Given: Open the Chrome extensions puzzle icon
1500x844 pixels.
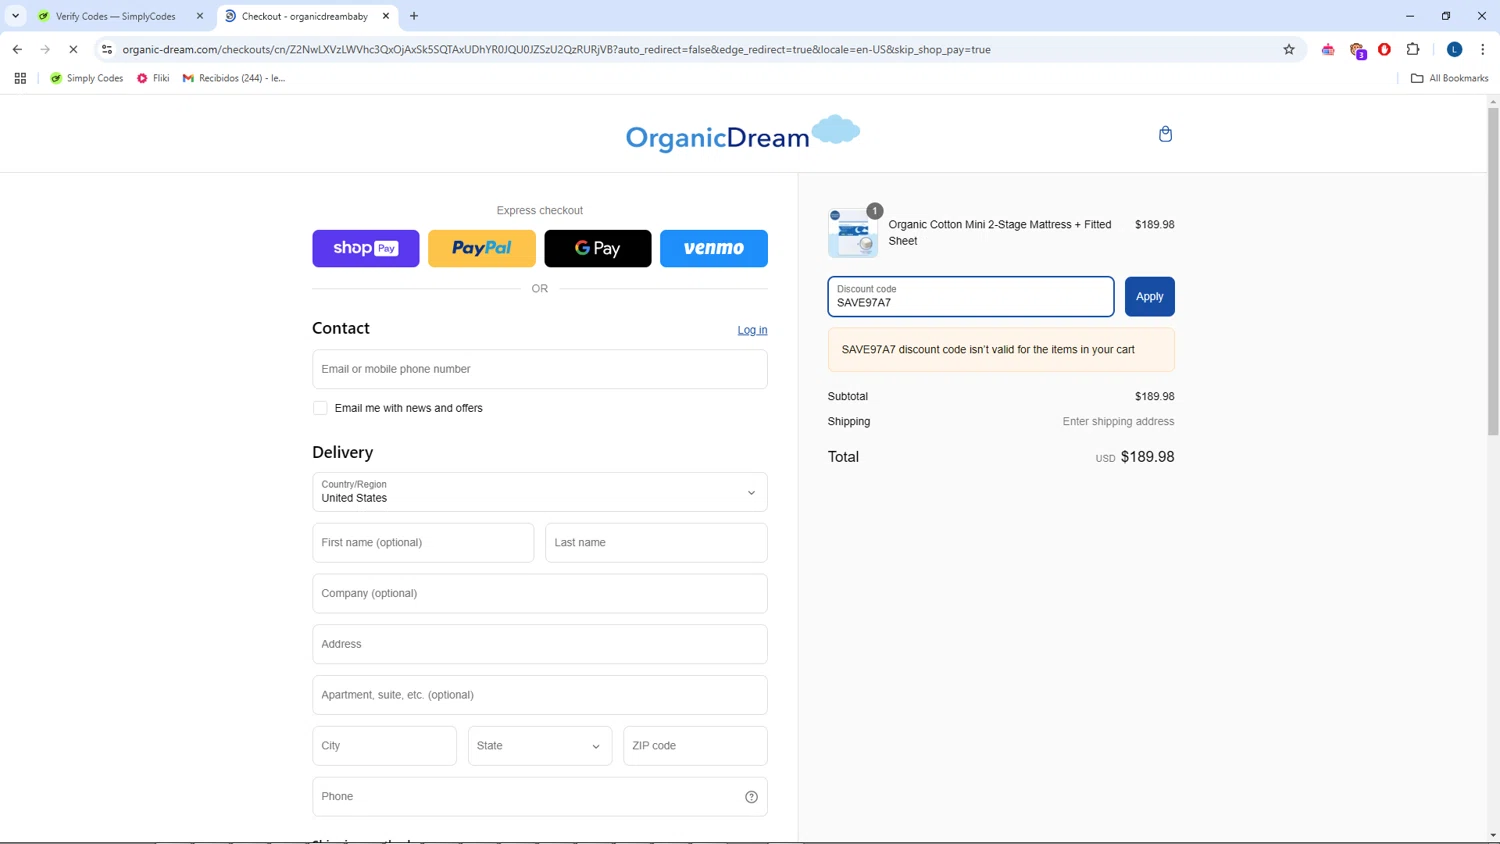Looking at the screenshot, I should click(x=1413, y=49).
